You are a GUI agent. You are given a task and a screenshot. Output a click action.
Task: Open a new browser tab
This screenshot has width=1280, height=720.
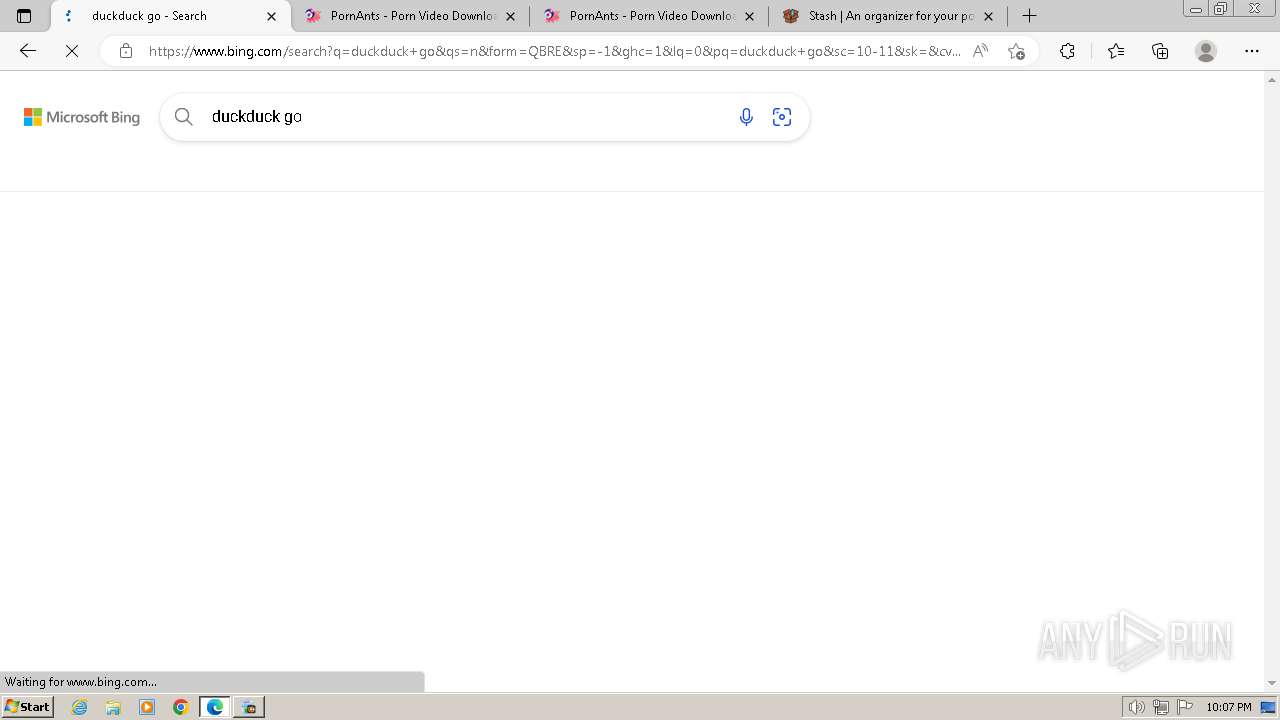pos(1029,16)
